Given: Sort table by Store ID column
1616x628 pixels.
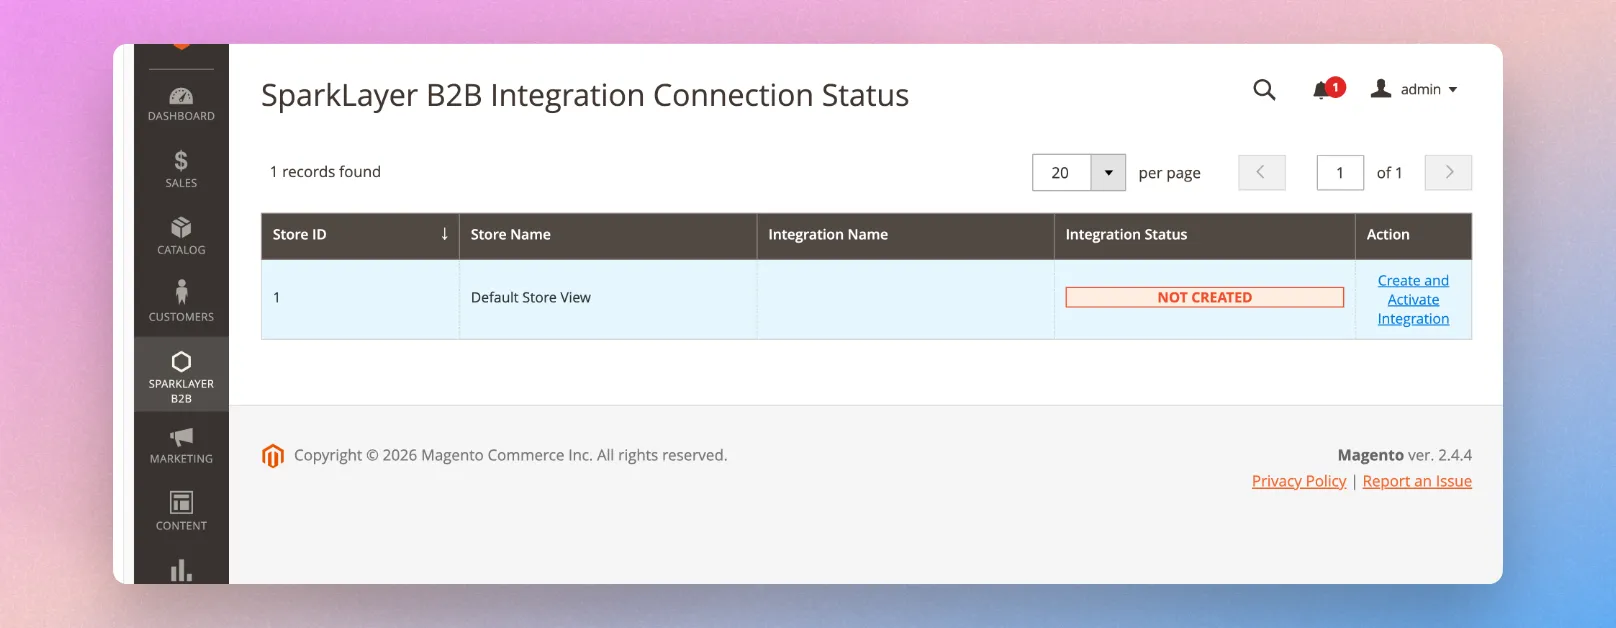Looking at the screenshot, I should 360,235.
